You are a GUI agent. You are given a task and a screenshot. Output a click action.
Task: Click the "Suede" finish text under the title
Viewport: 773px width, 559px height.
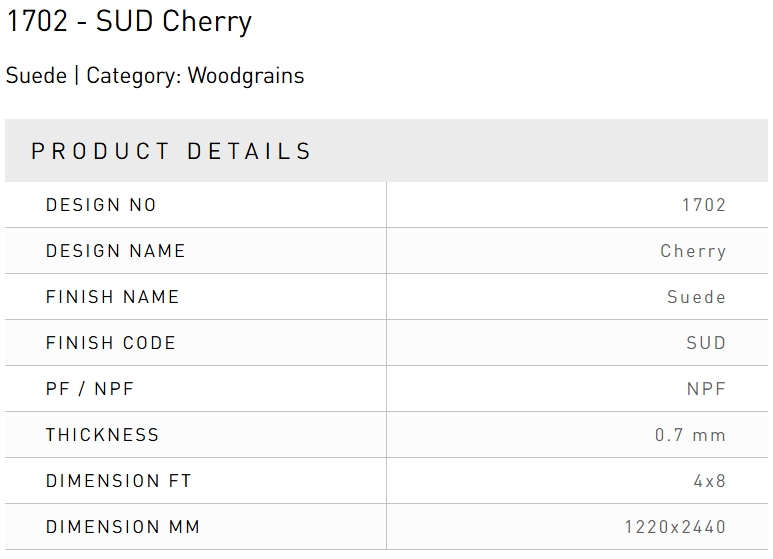point(36,76)
